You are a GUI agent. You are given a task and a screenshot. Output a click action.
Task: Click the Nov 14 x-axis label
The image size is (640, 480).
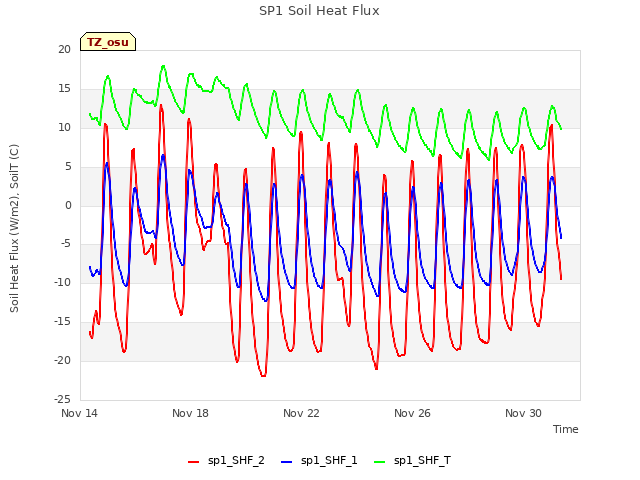pyautogui.click(x=79, y=413)
